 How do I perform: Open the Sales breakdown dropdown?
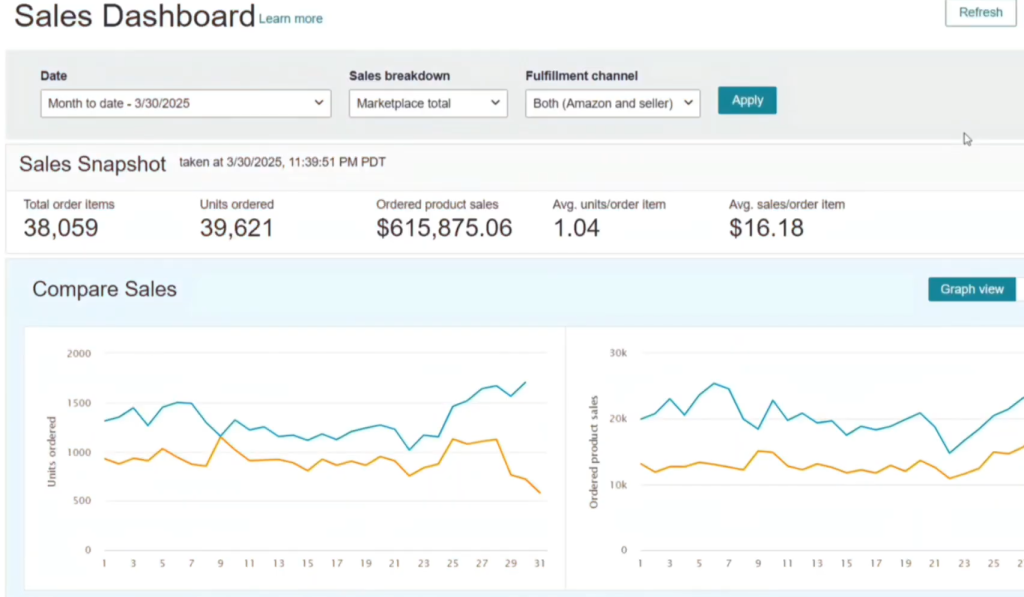click(428, 103)
